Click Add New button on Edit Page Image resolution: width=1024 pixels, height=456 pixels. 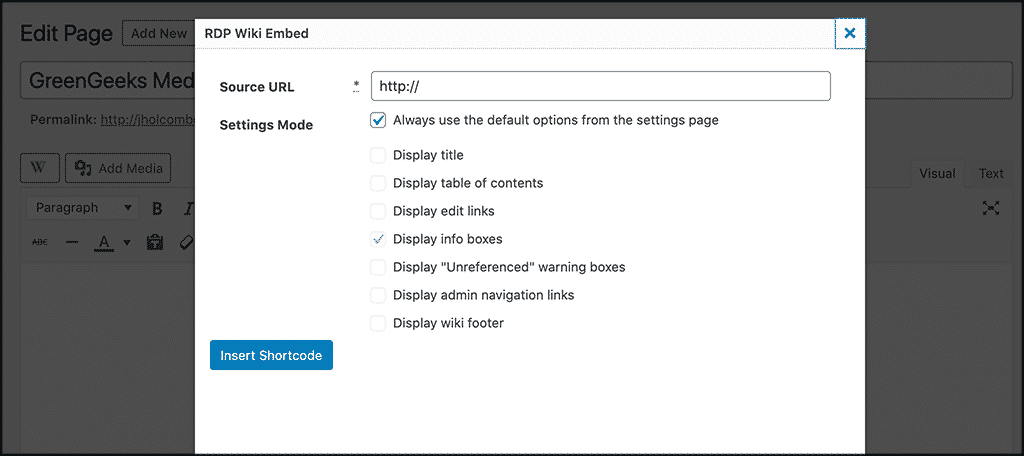pyautogui.click(x=158, y=33)
